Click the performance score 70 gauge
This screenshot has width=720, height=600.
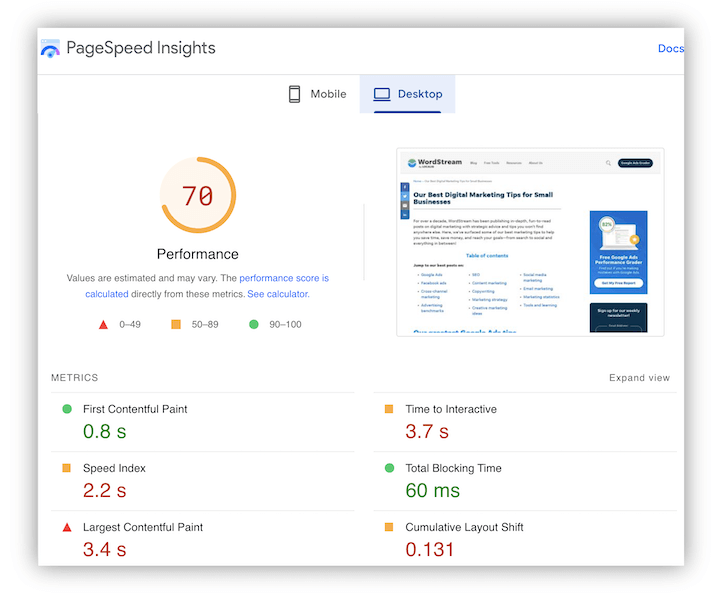click(x=198, y=194)
